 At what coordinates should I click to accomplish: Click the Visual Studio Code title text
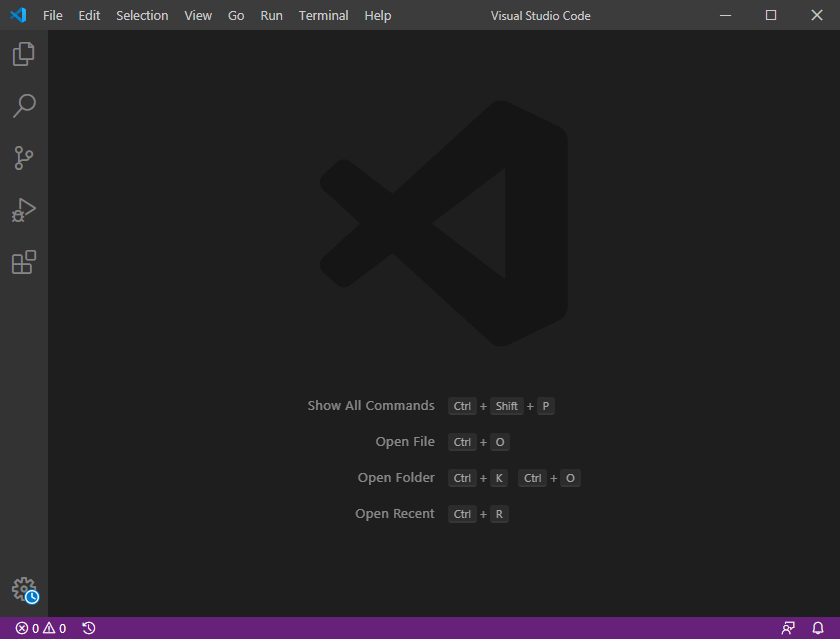pos(540,15)
